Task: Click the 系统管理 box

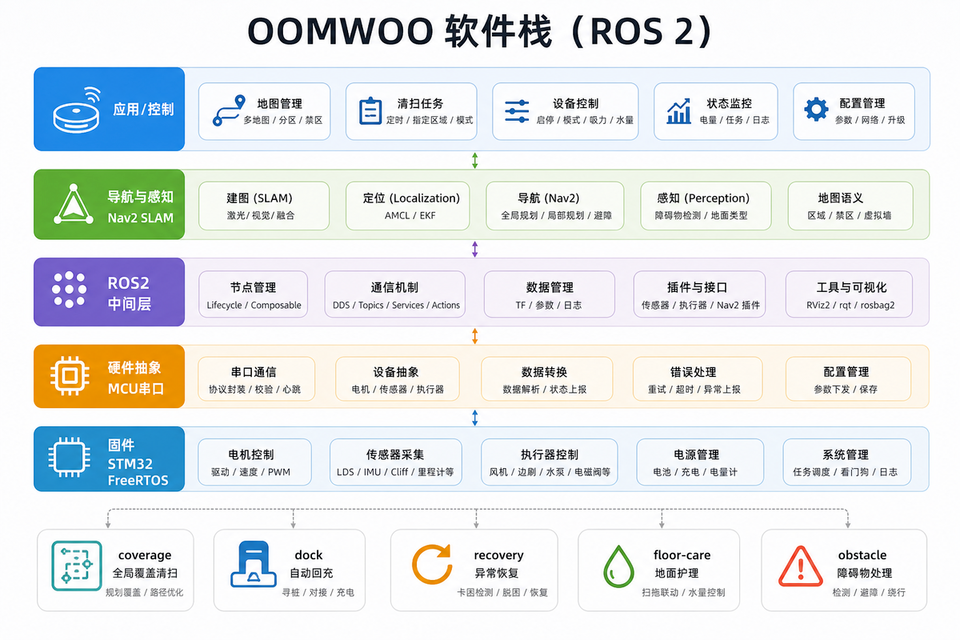Action: (847, 462)
